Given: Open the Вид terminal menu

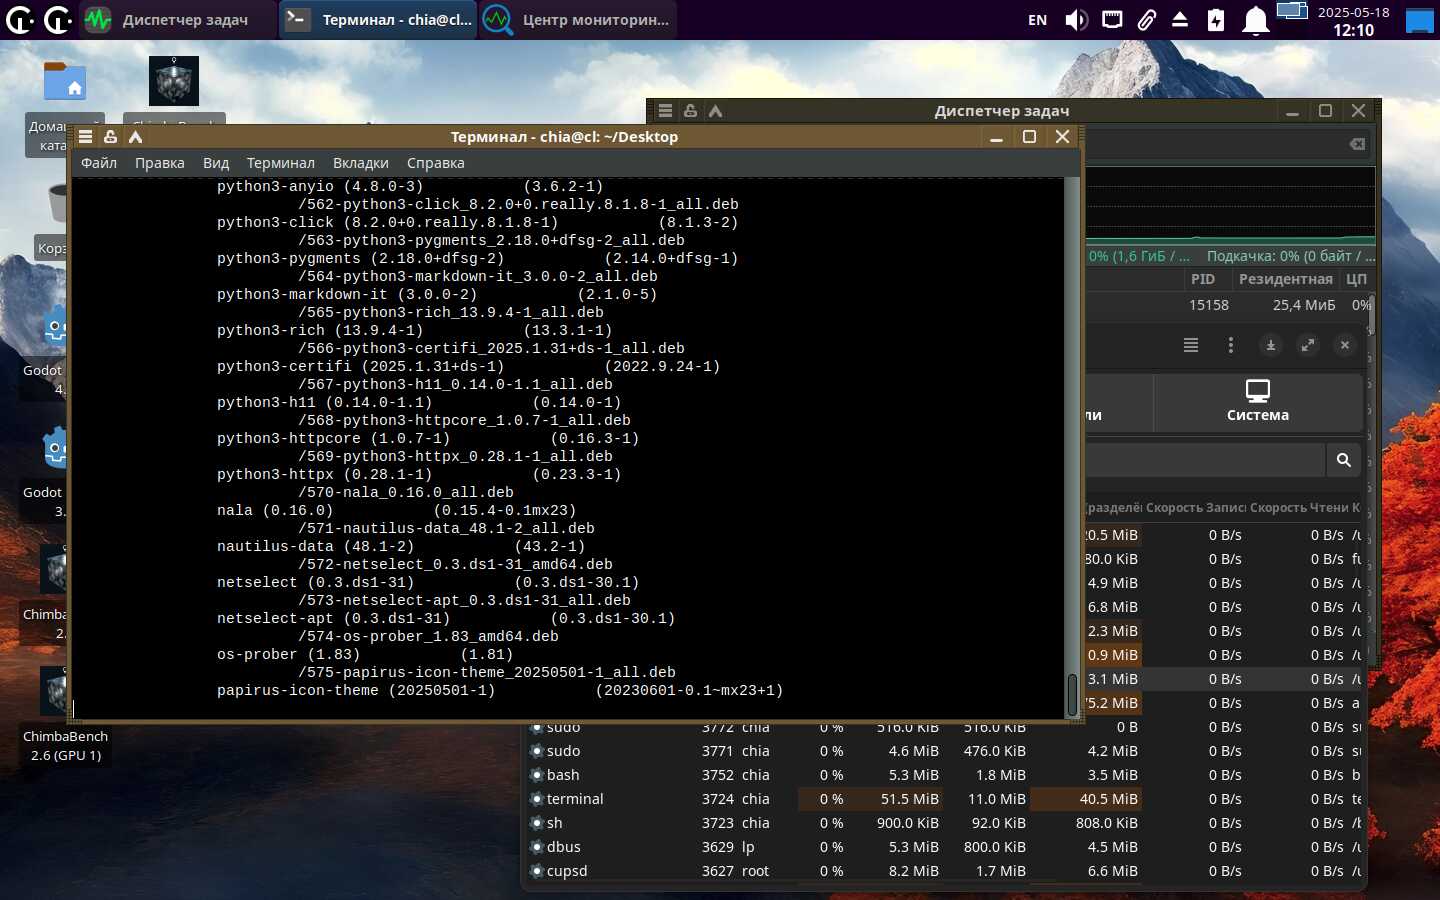Looking at the screenshot, I should pyautogui.click(x=216, y=163).
